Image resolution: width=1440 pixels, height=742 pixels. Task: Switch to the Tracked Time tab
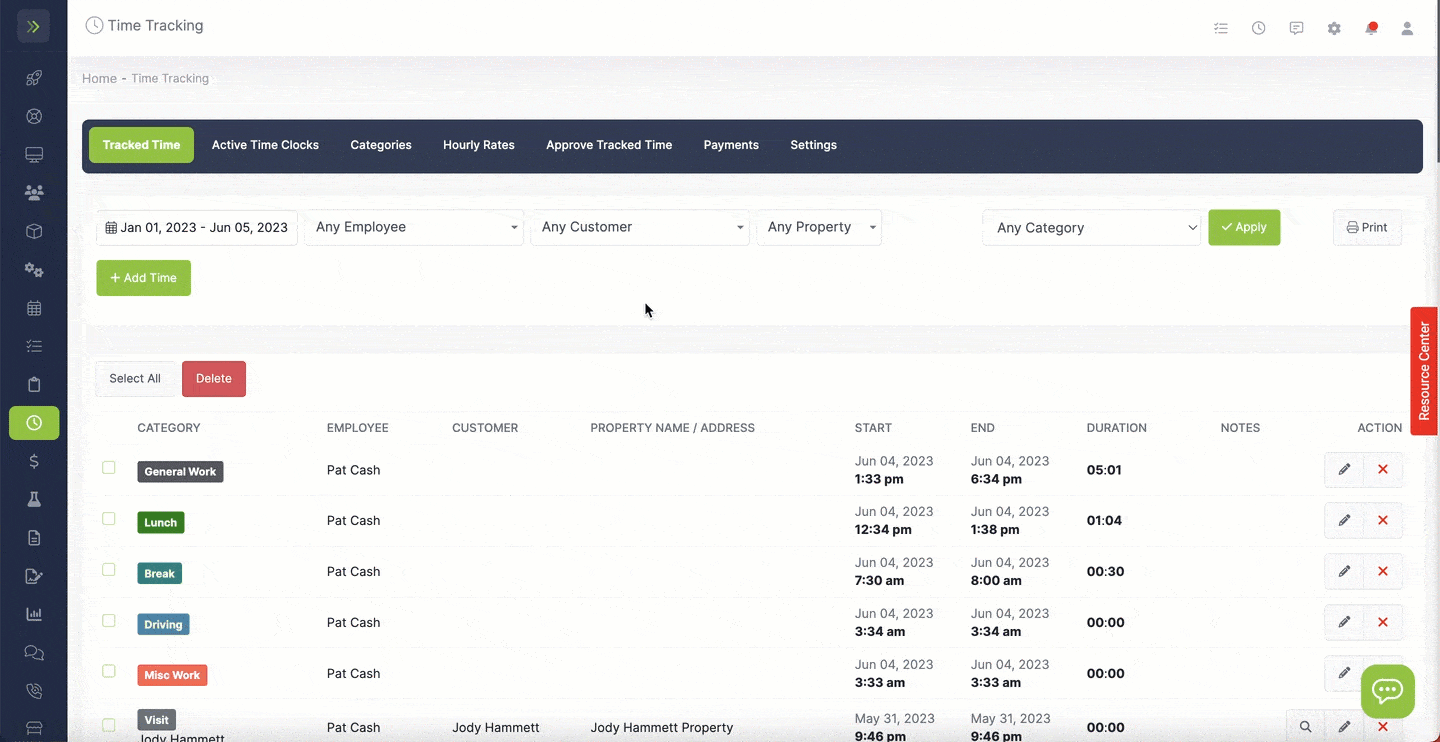pyautogui.click(x=141, y=145)
